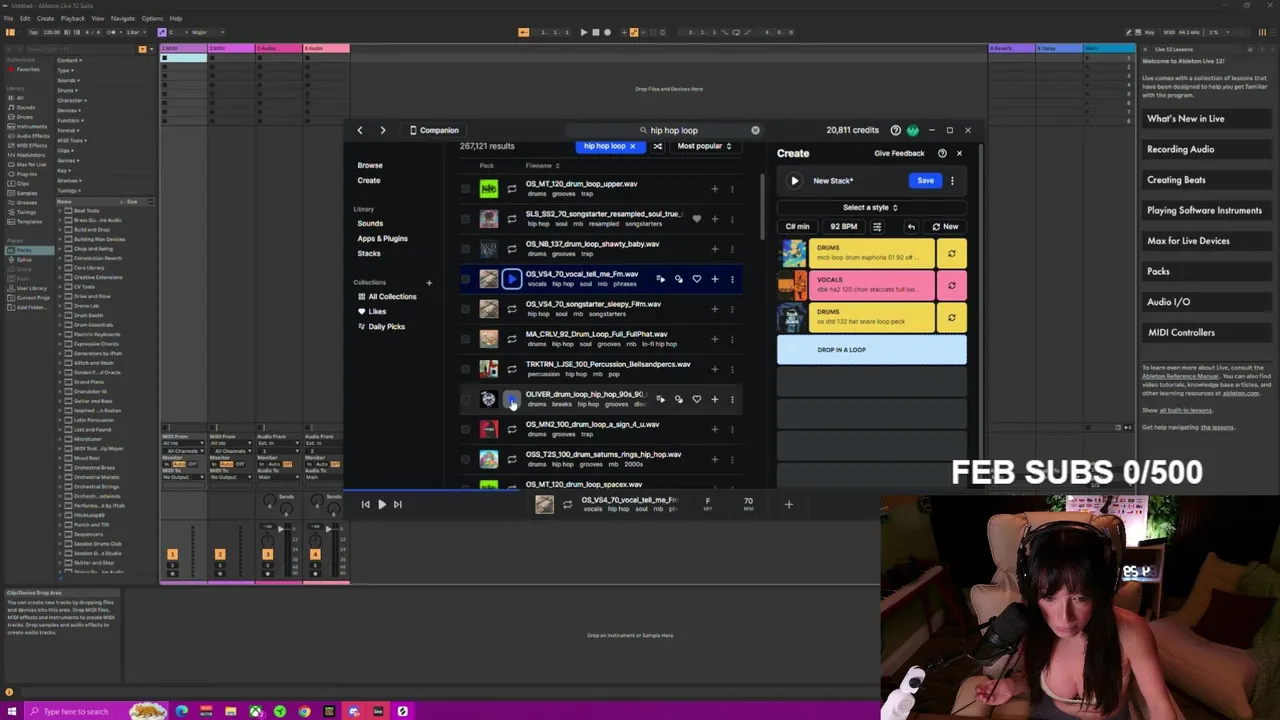
Task: Clear the hip hop loop search text
Action: tap(755, 130)
